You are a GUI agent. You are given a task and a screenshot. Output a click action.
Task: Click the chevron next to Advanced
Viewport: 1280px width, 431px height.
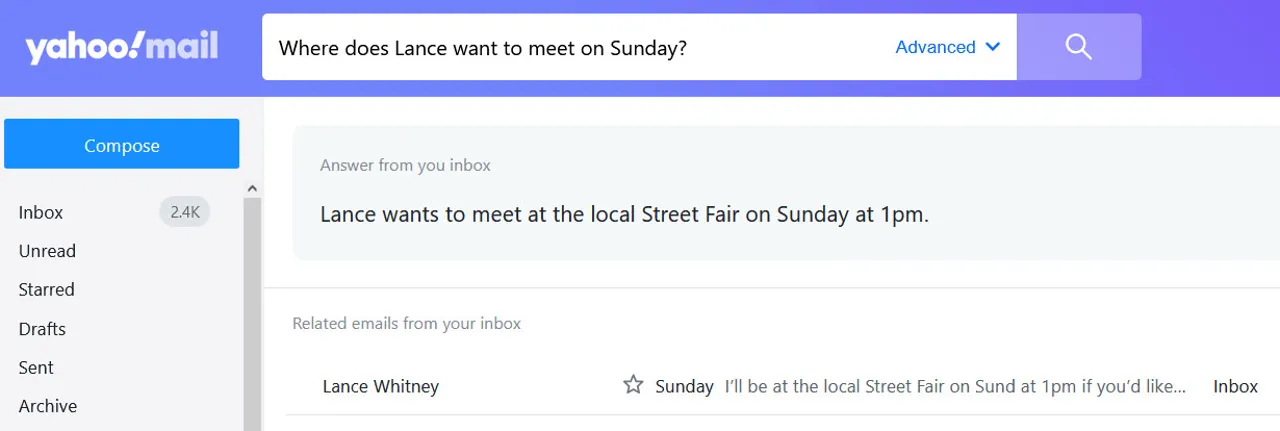tap(992, 47)
